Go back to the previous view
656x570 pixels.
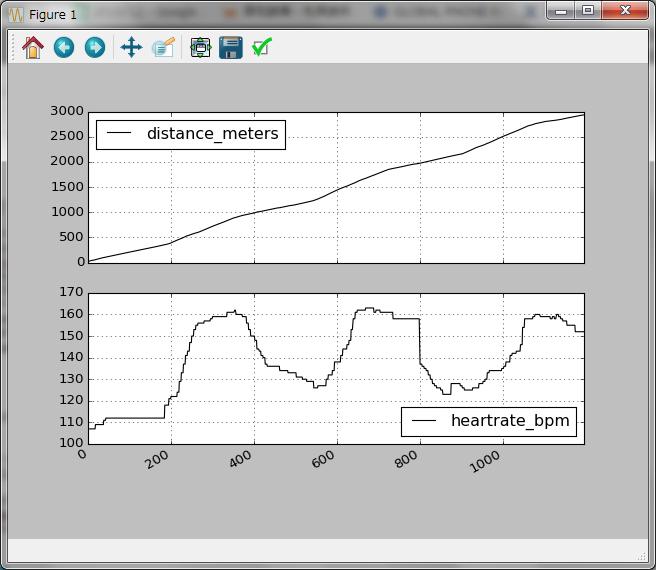[64, 47]
